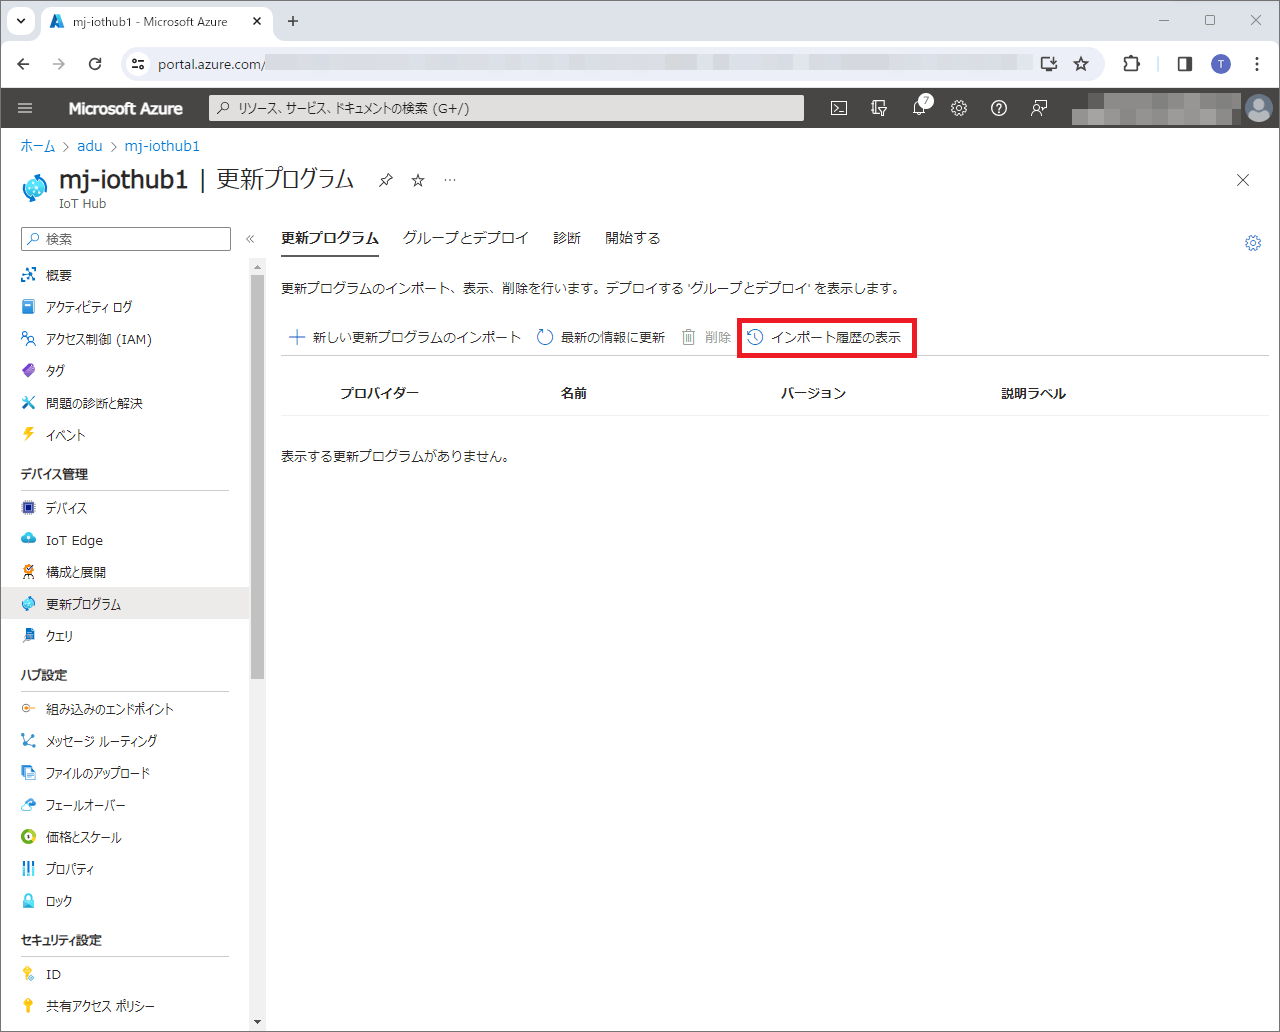Open the more options ellipsis beside title

click(450, 180)
